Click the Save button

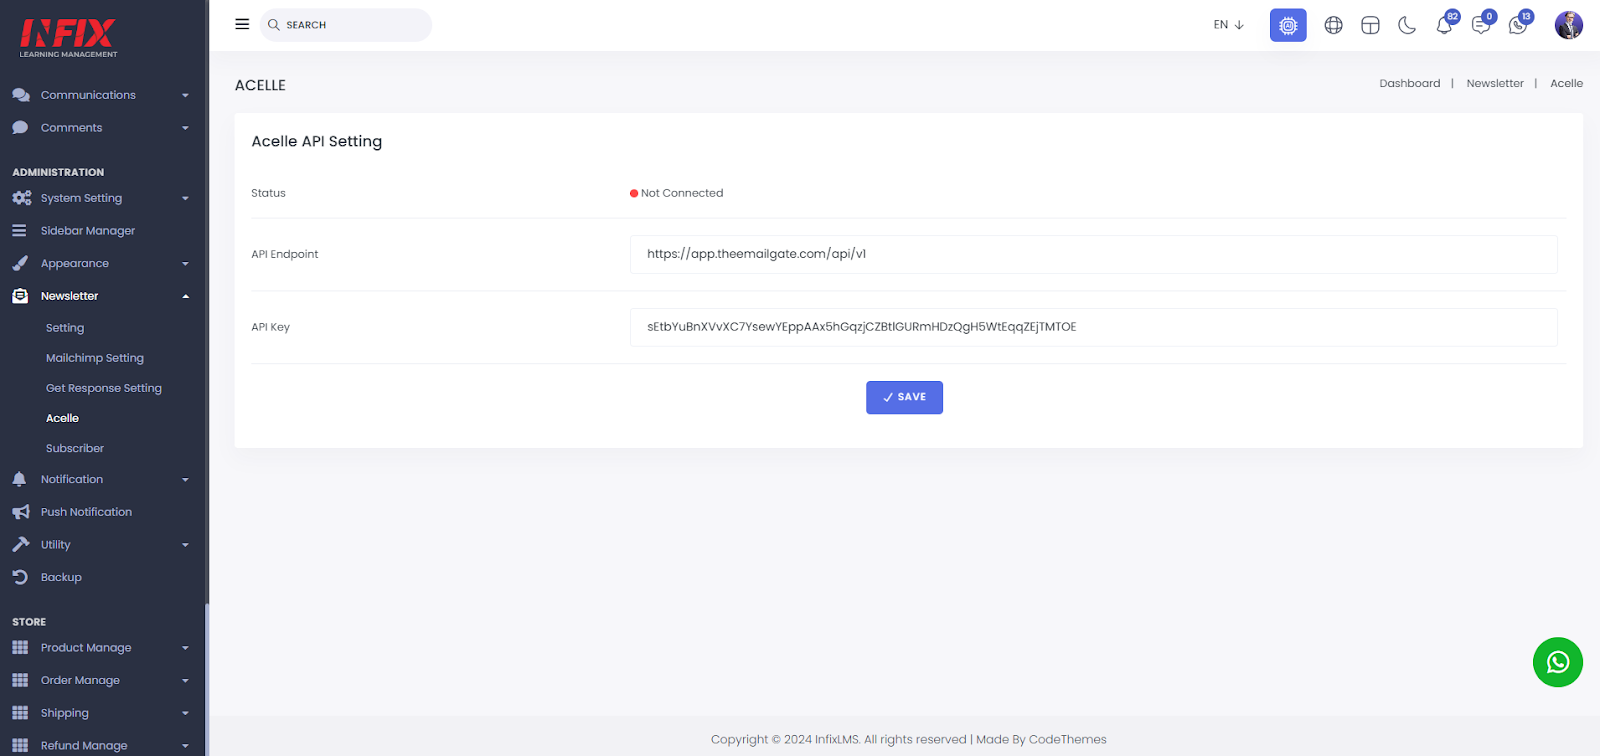[x=904, y=397]
